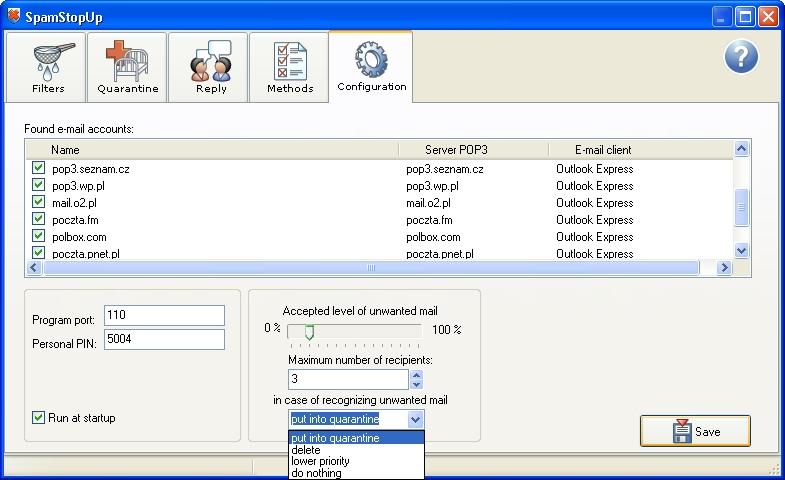The image size is (785, 480).
Task: Collapse the unwanted mail action dropdown arrow
Action: pyautogui.click(x=415, y=419)
